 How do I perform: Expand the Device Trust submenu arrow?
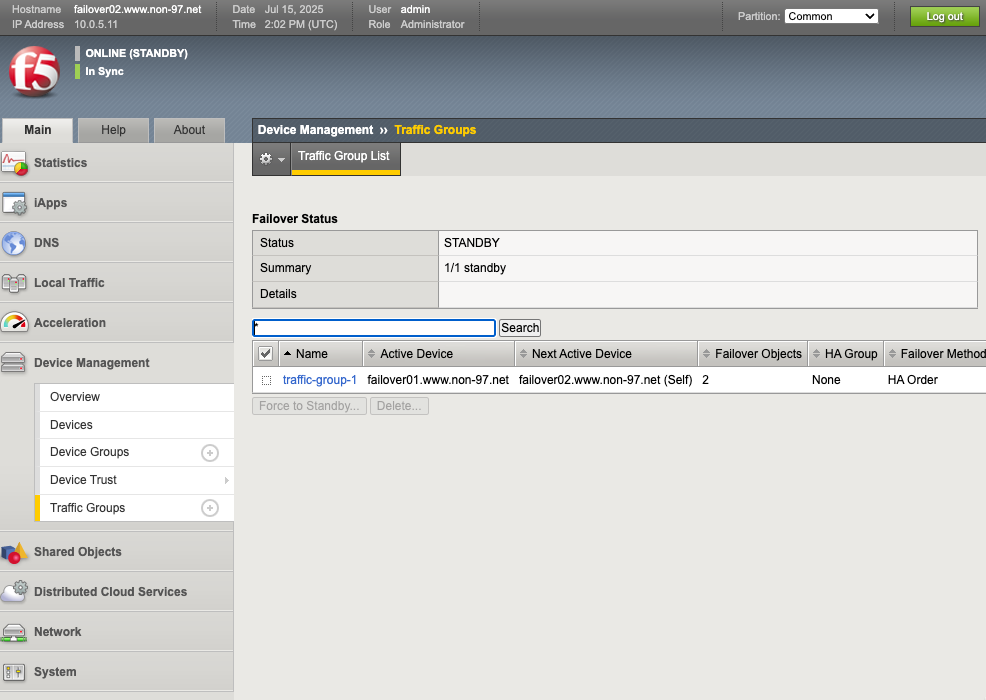click(x=226, y=481)
